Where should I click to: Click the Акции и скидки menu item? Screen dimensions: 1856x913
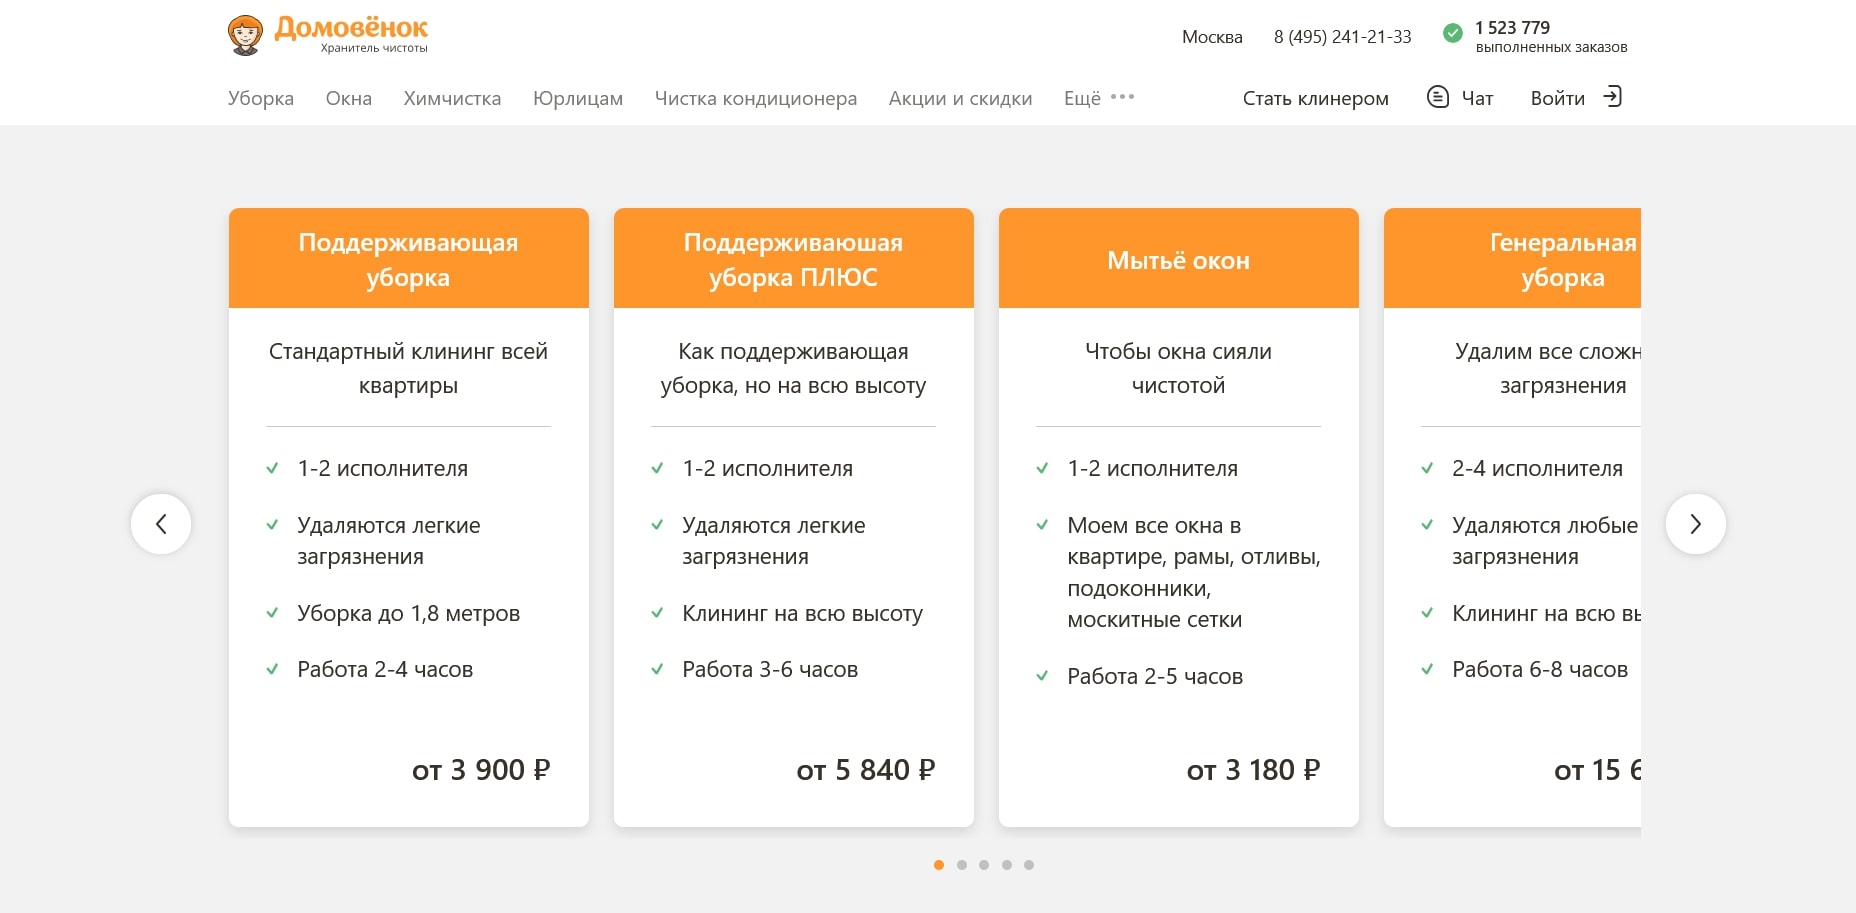pyautogui.click(x=960, y=98)
